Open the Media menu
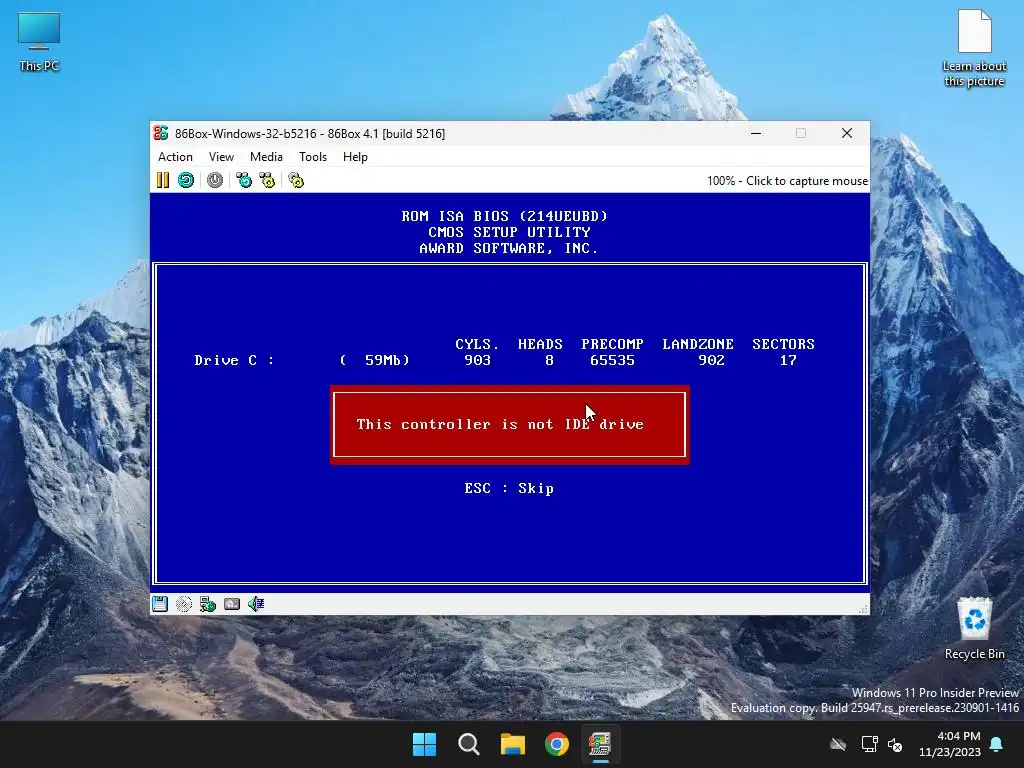Image resolution: width=1024 pixels, height=768 pixels. [266, 157]
